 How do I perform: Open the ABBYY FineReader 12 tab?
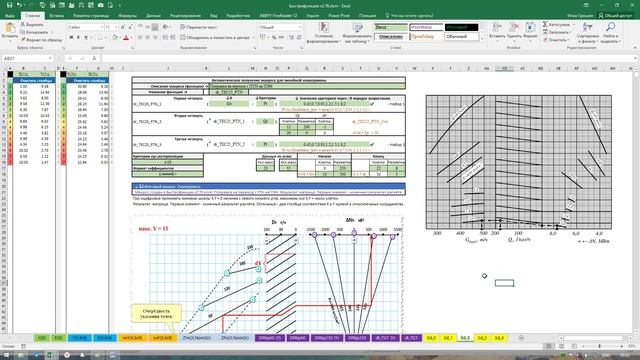point(278,16)
